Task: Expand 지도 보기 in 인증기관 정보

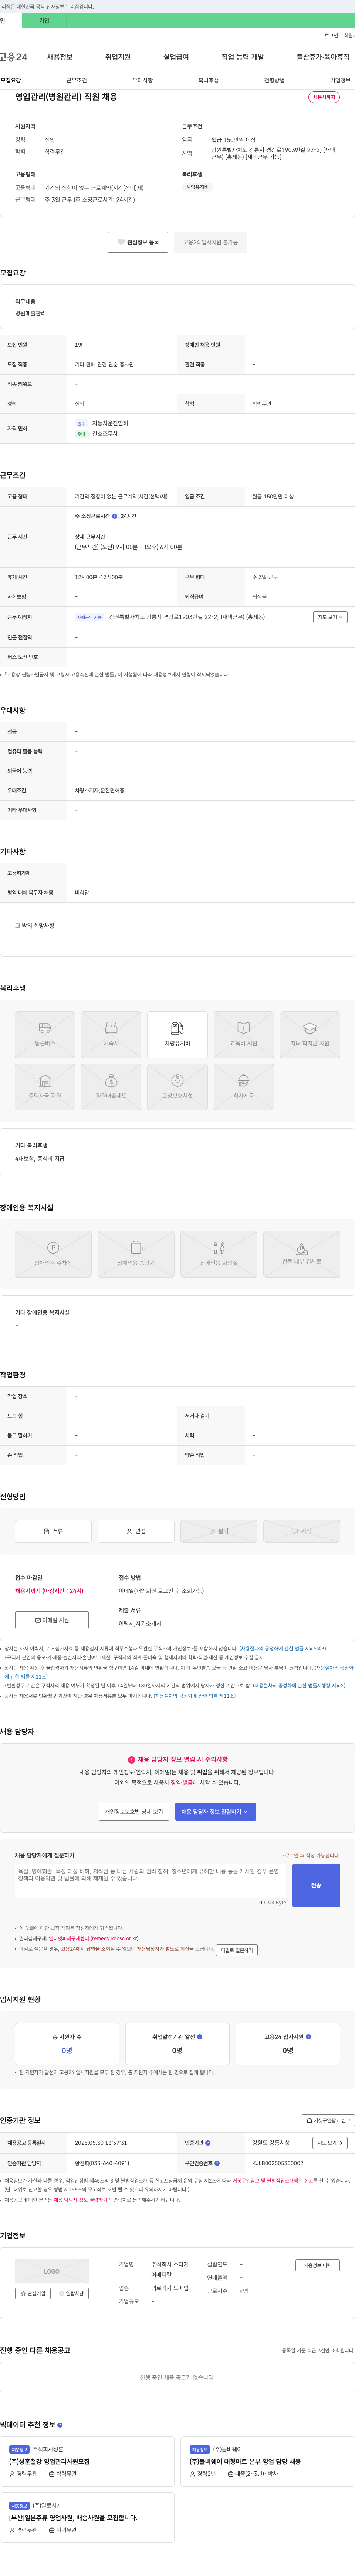Action: [330, 2143]
